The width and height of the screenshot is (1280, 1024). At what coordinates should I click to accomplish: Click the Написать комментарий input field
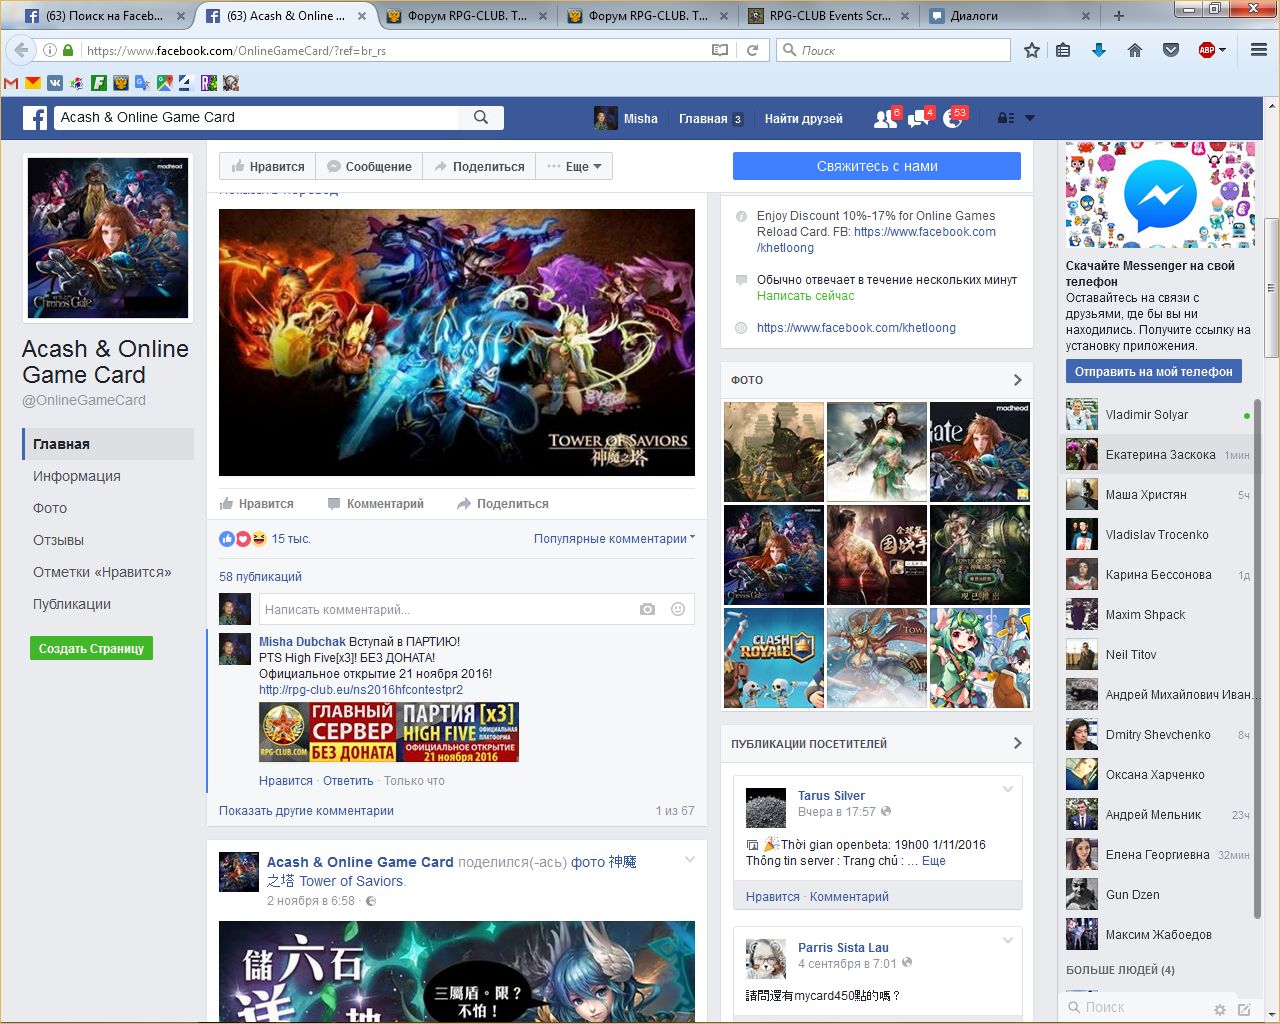[445, 609]
